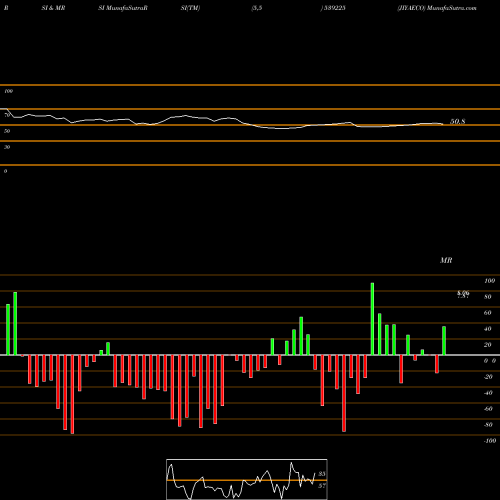
Task: Click the RSI axis label 30
Action: 7,147
